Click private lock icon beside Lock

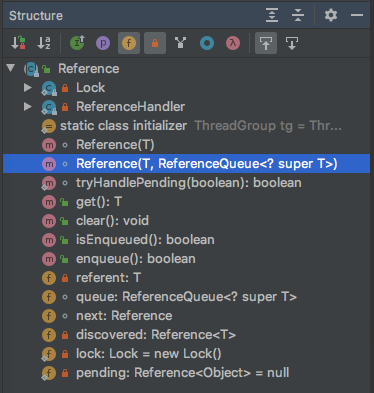click(x=65, y=88)
